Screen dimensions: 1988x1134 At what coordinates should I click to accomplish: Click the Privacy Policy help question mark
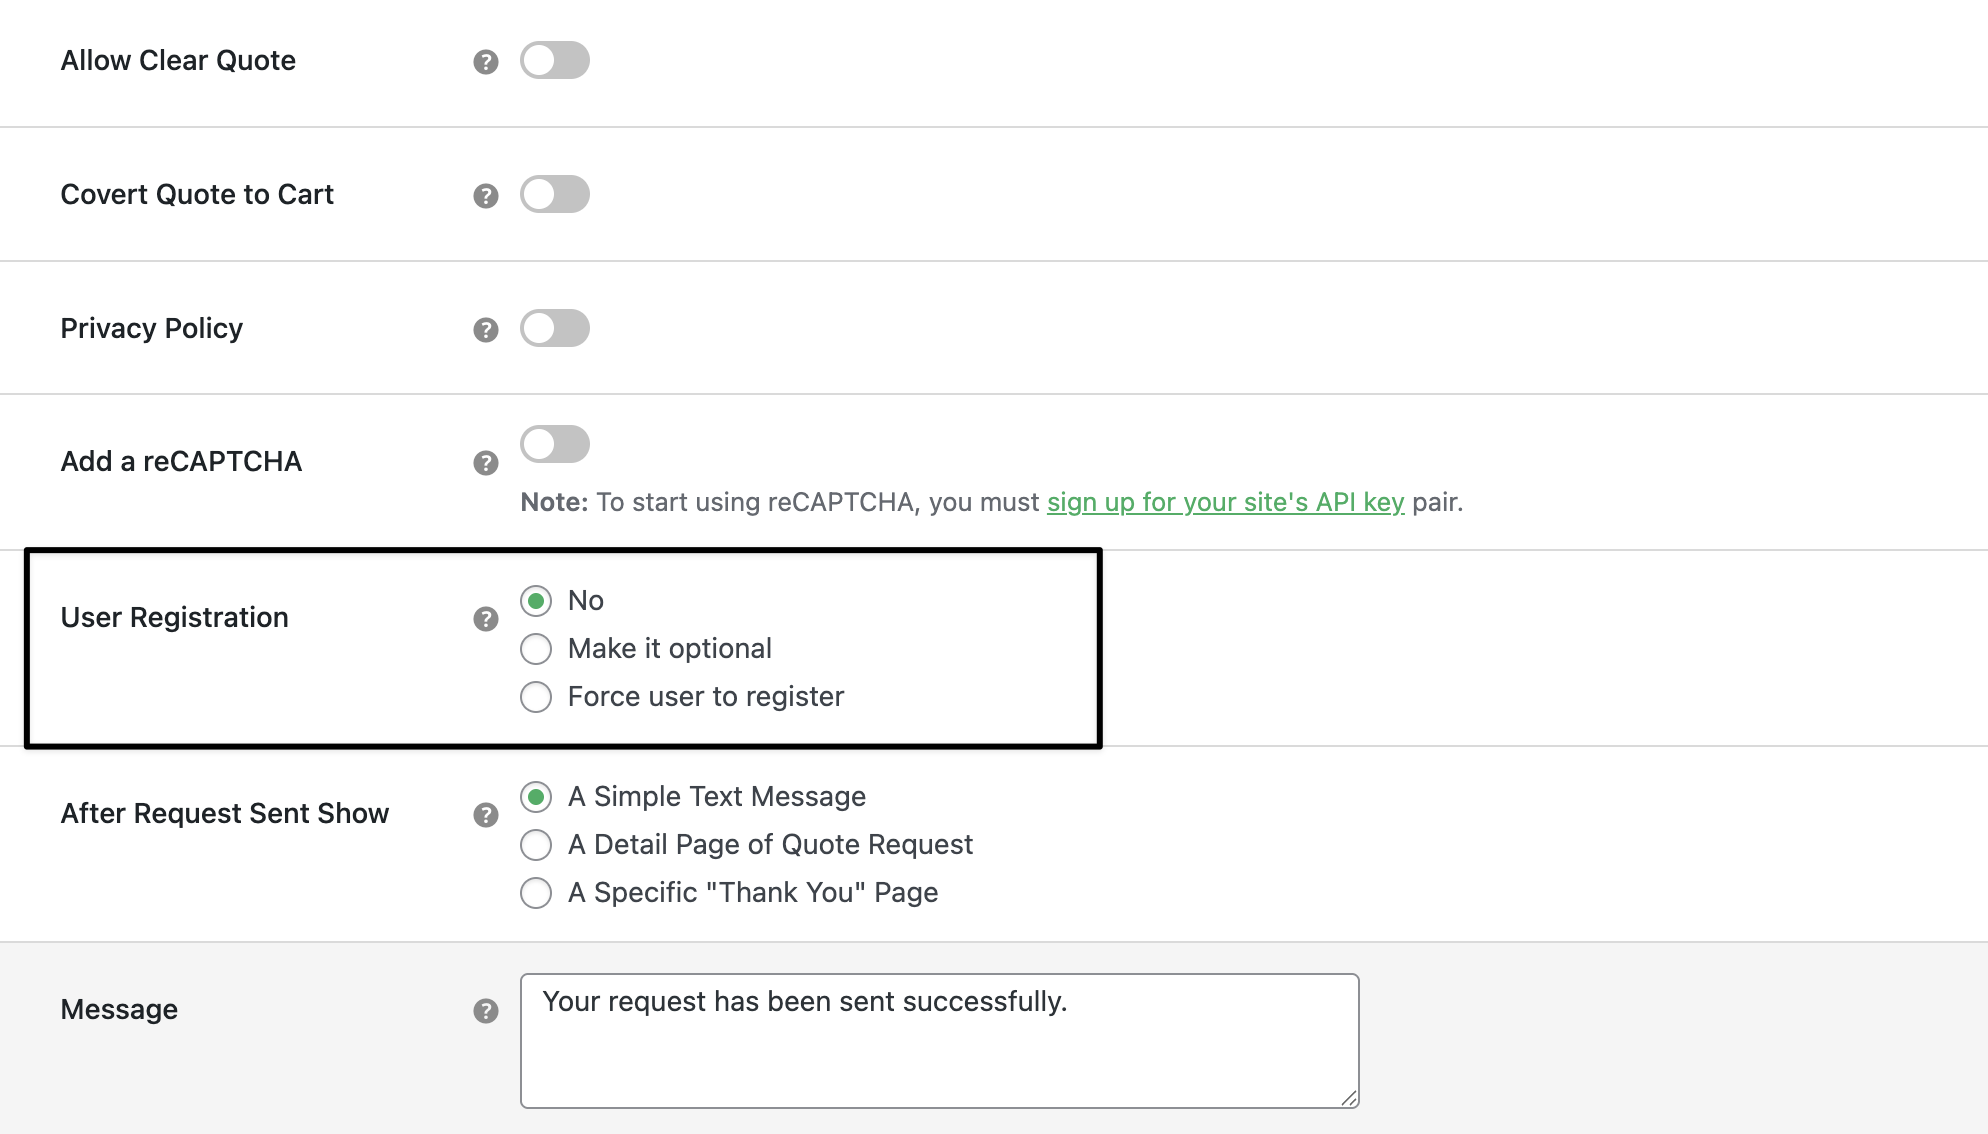click(486, 330)
